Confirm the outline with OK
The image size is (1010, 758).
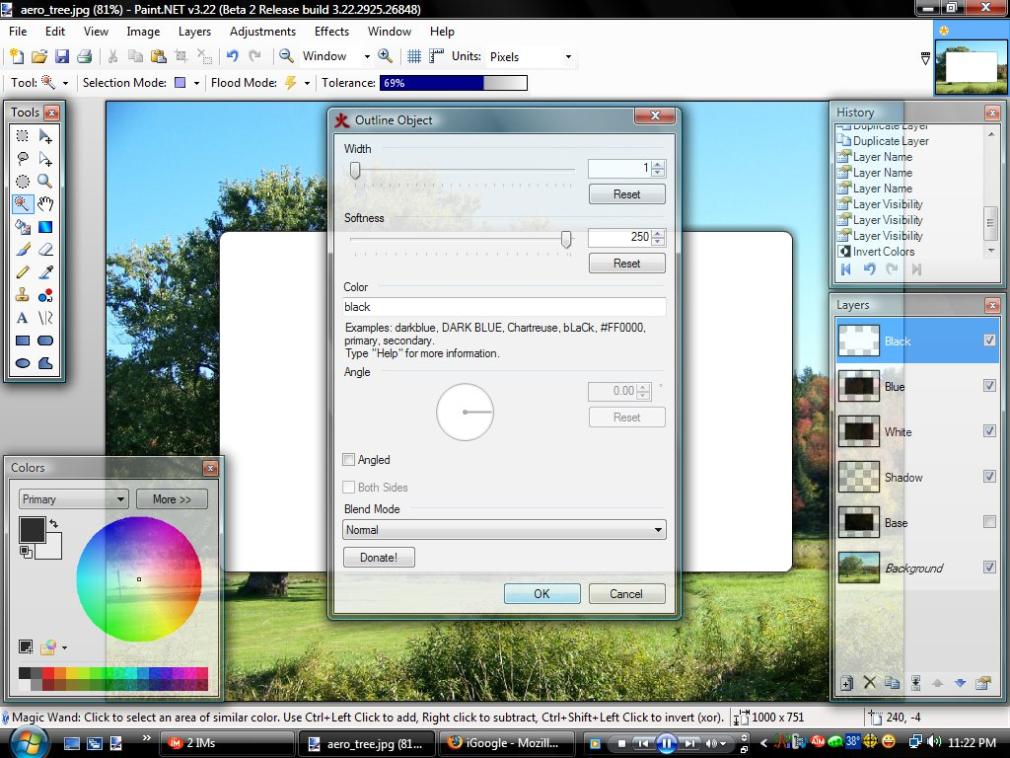point(541,593)
